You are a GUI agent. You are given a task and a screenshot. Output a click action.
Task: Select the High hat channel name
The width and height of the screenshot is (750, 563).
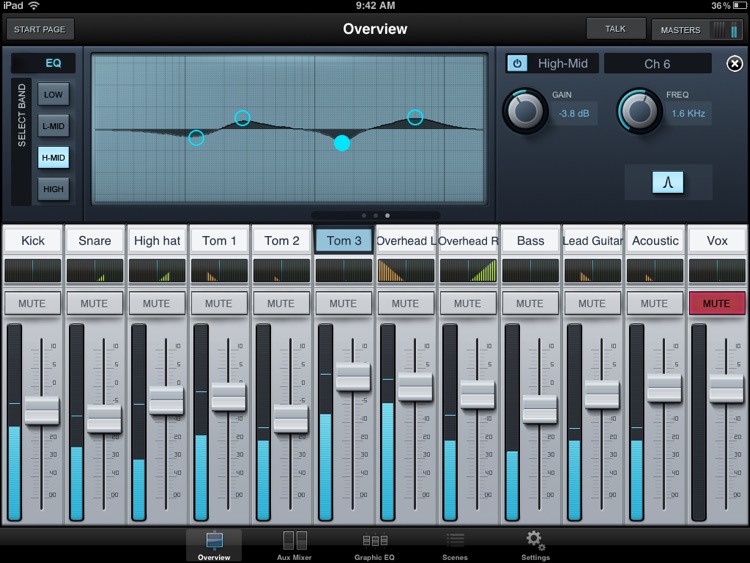coord(157,240)
